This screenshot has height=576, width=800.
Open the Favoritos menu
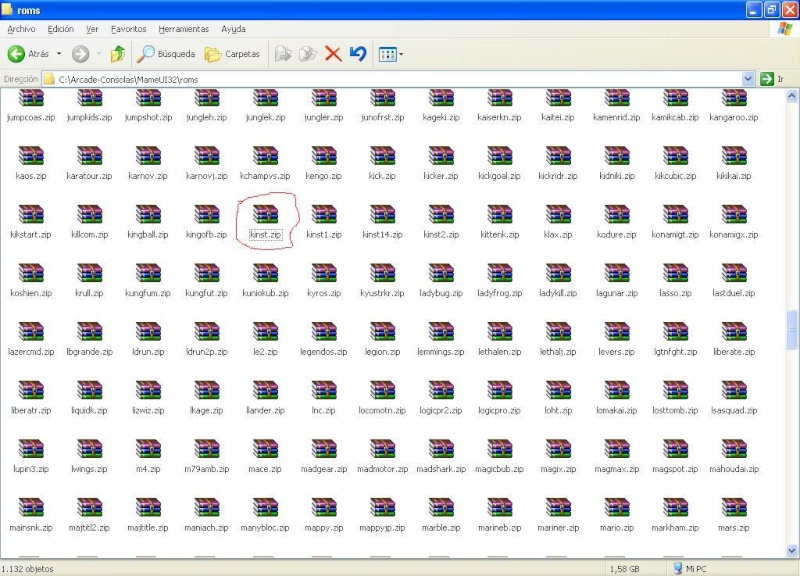tap(129, 29)
